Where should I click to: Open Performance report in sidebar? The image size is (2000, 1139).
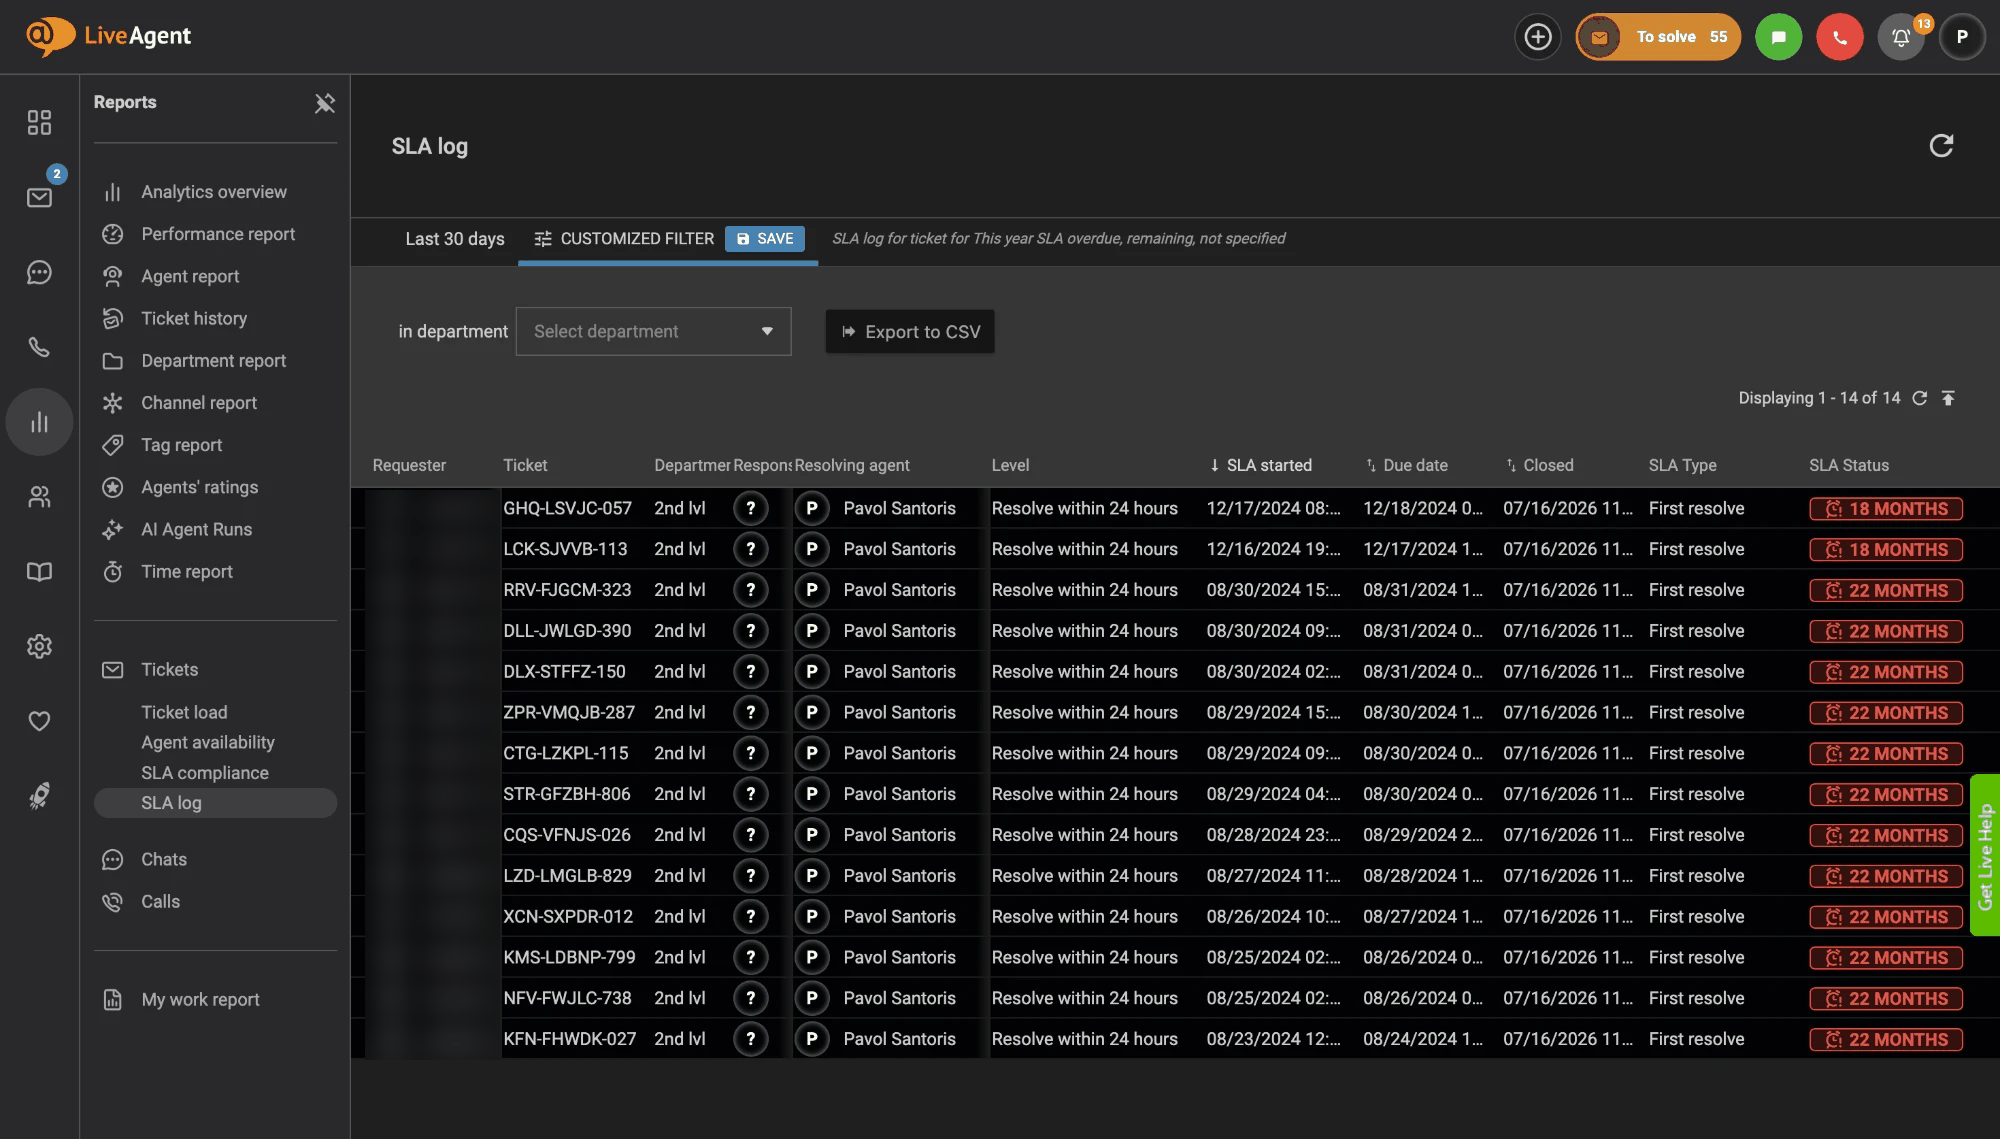point(217,234)
